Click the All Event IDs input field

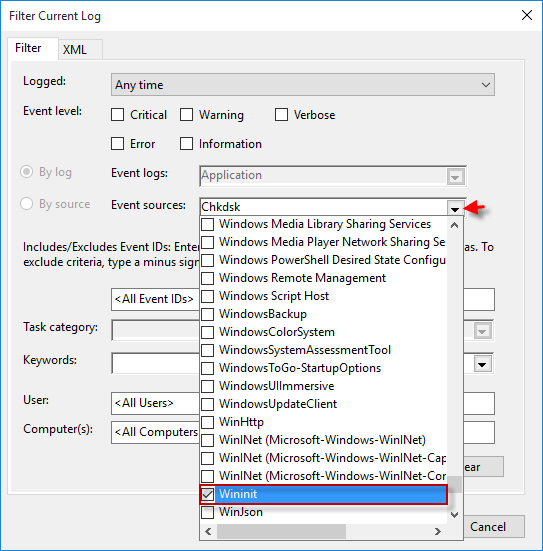[x=155, y=299]
